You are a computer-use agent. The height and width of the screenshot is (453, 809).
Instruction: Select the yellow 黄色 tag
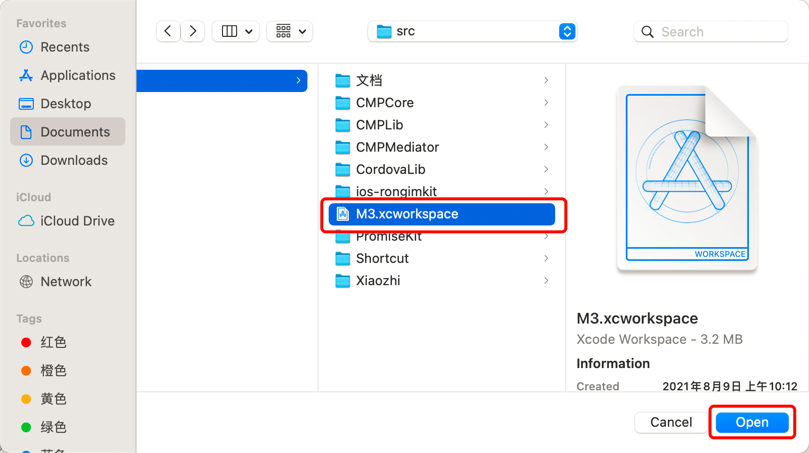[68, 399]
